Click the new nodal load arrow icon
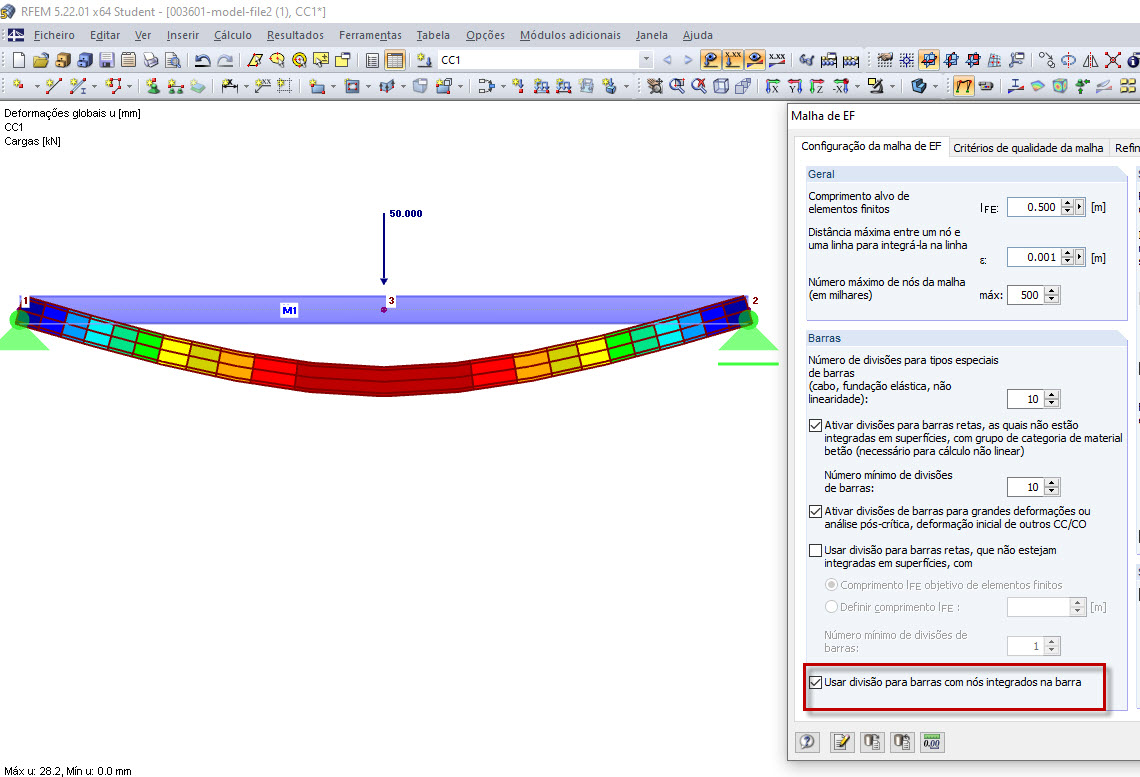The height and width of the screenshot is (777, 1140). coord(518,86)
